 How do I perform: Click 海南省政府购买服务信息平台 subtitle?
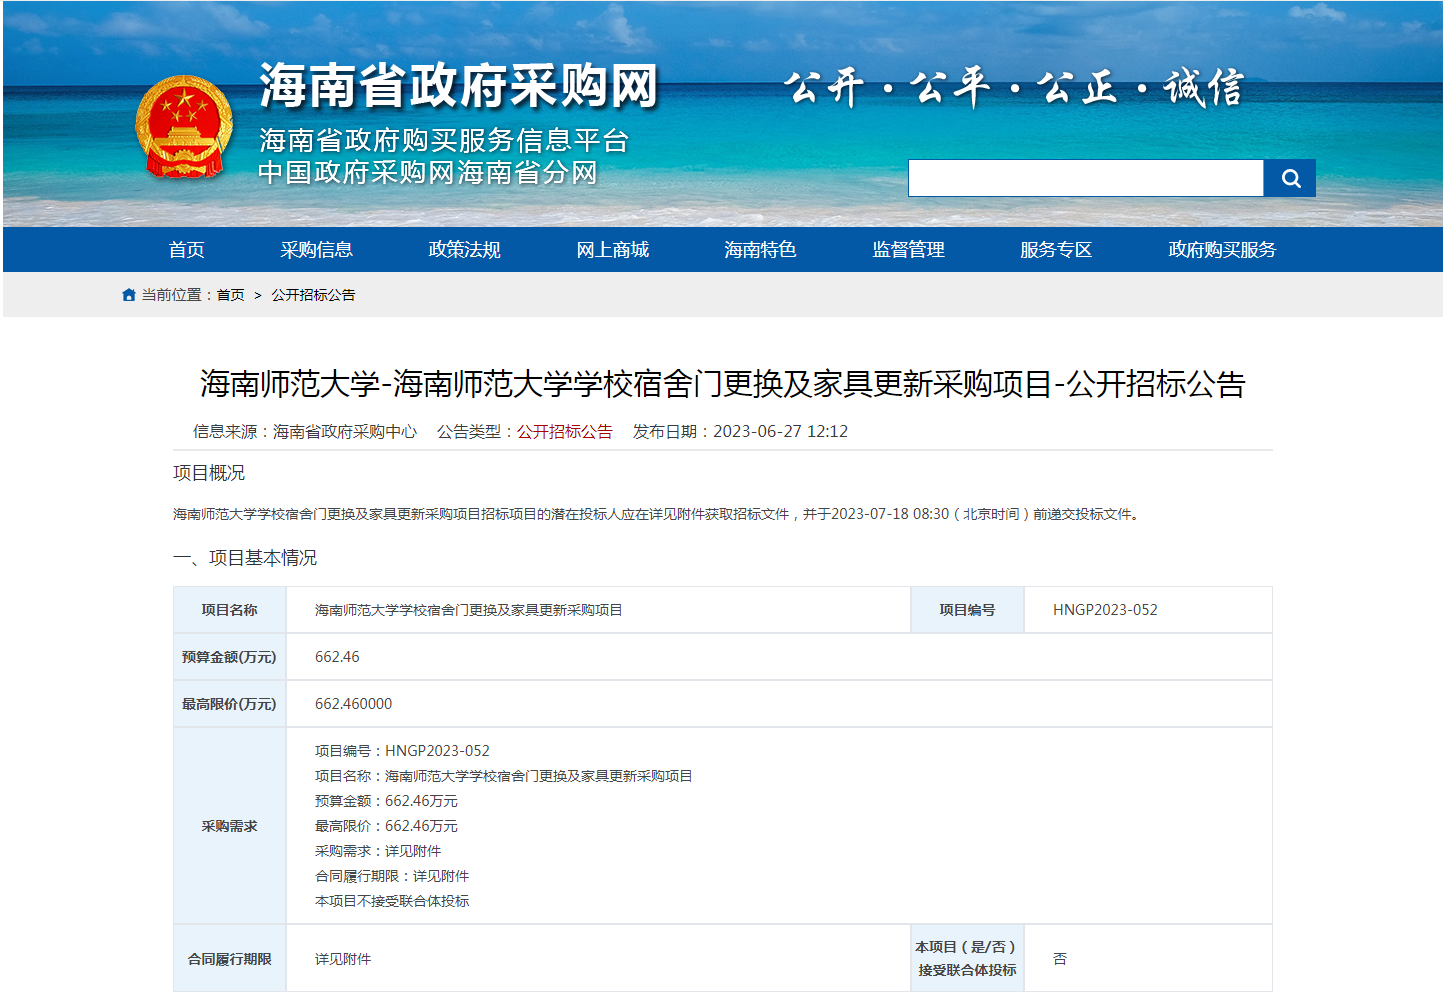click(444, 141)
